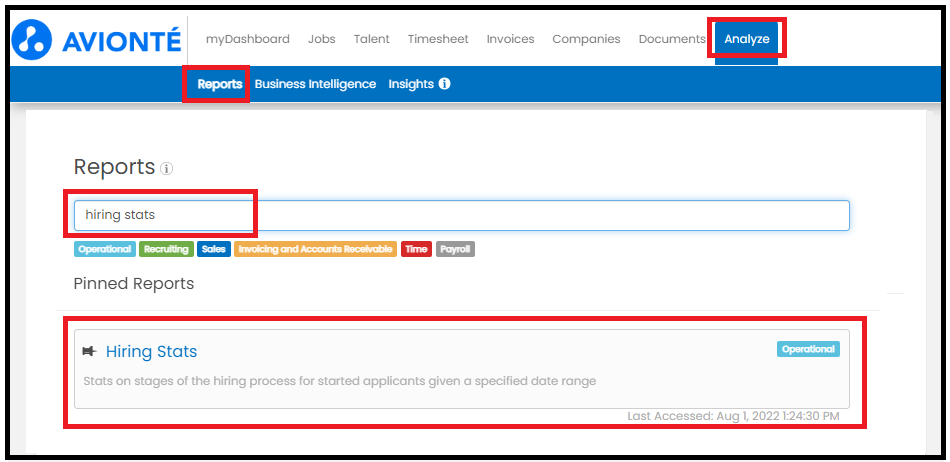The height and width of the screenshot is (462, 950).
Task: Open the Hiring Stats report link
Action: coord(151,351)
